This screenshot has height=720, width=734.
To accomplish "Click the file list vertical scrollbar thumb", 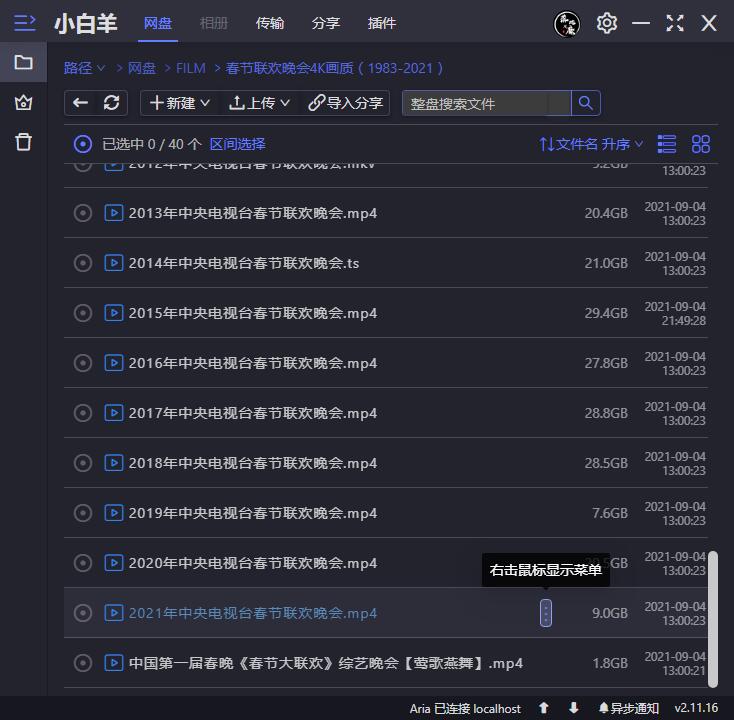I will (712, 619).
